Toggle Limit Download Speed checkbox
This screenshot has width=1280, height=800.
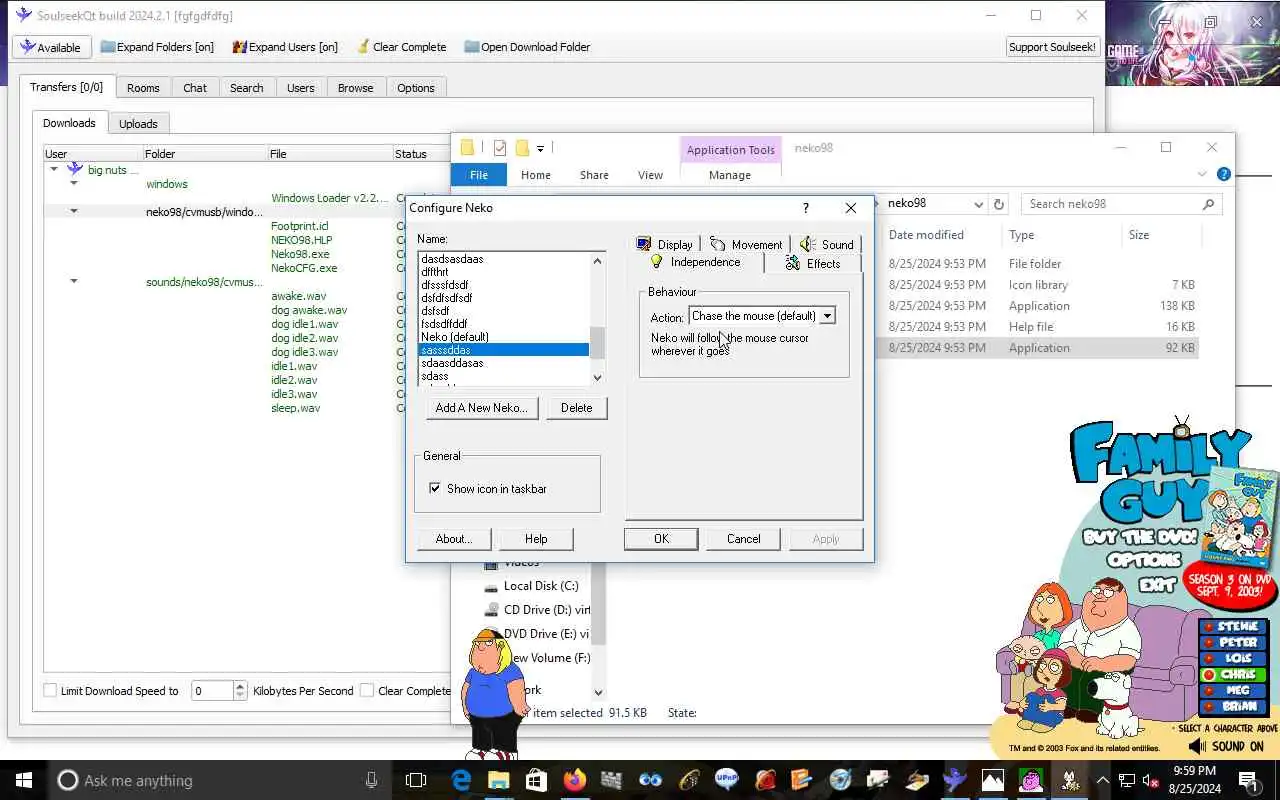tap(50, 690)
